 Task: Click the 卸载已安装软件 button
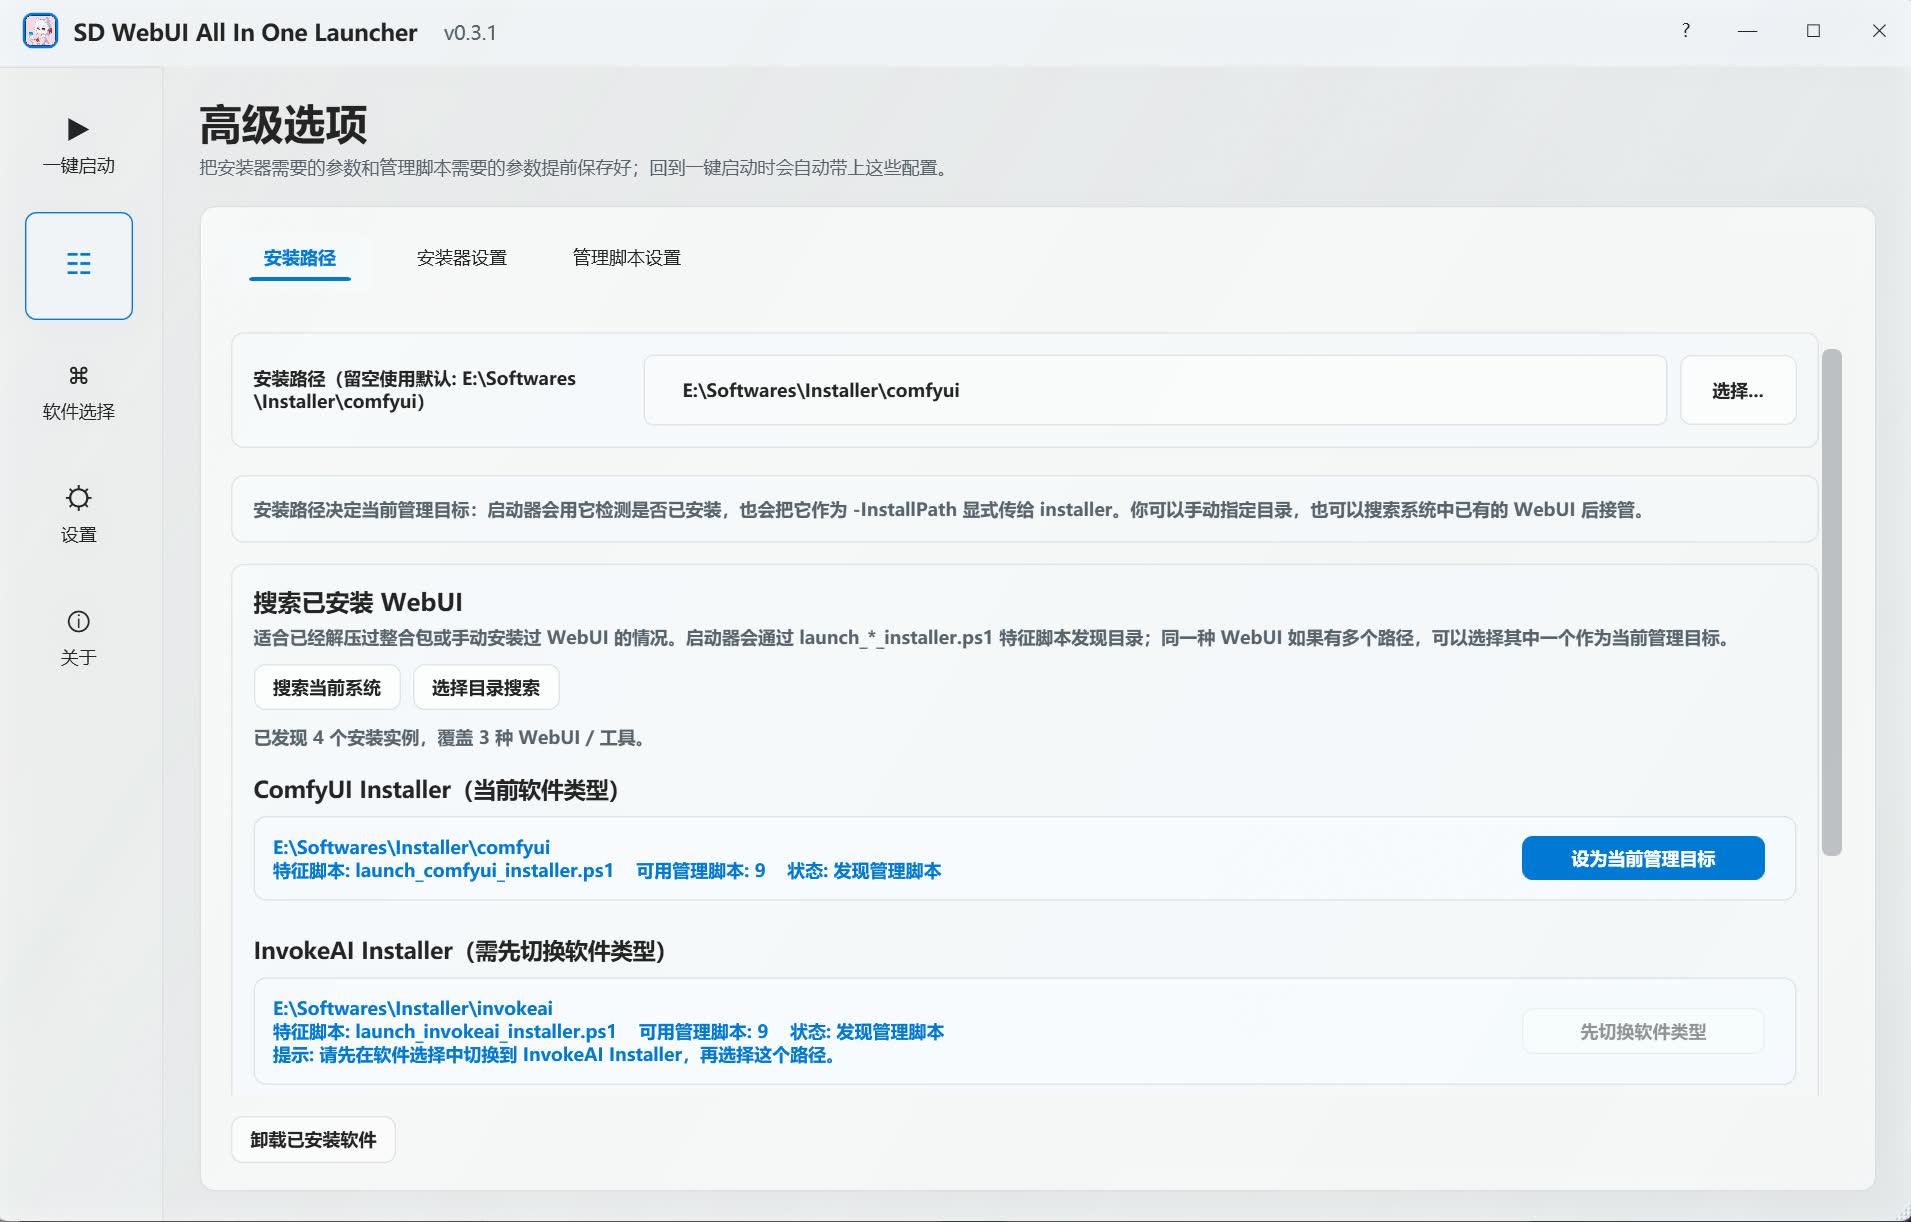313,1140
